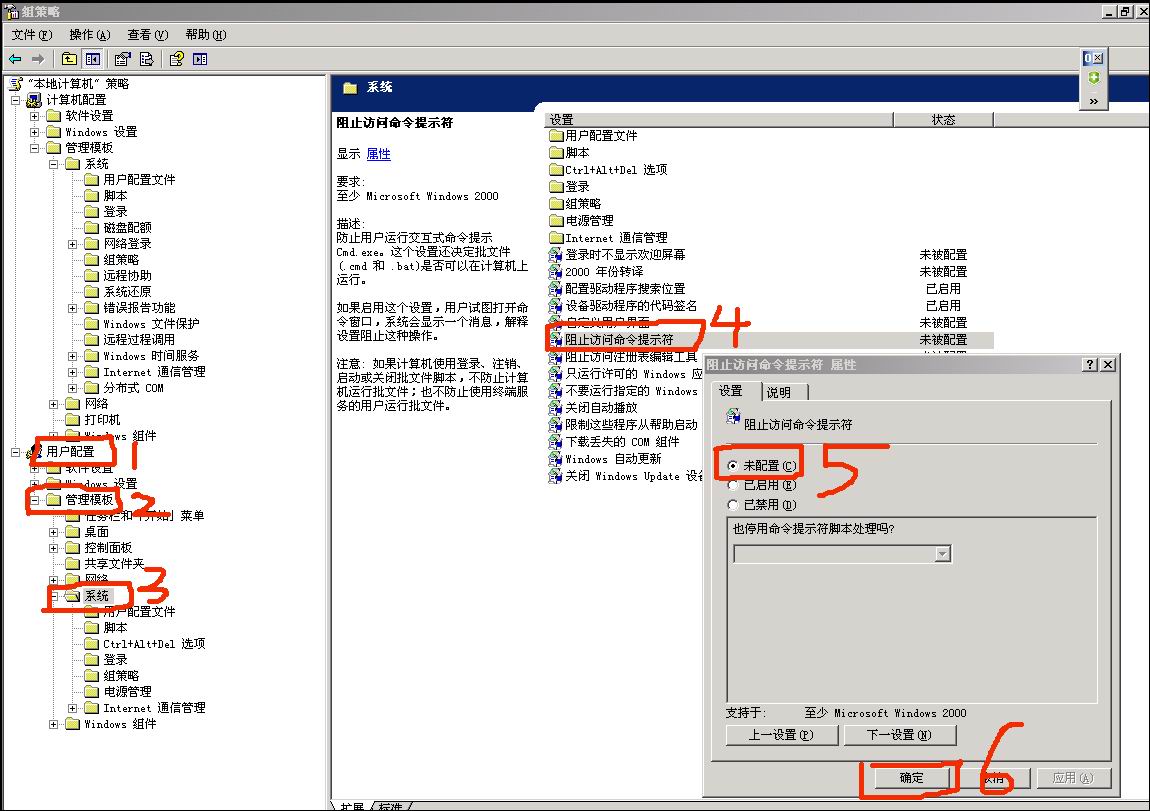Switch to the 说明 tab
Screen dimensions: 1150x811
(x=778, y=392)
